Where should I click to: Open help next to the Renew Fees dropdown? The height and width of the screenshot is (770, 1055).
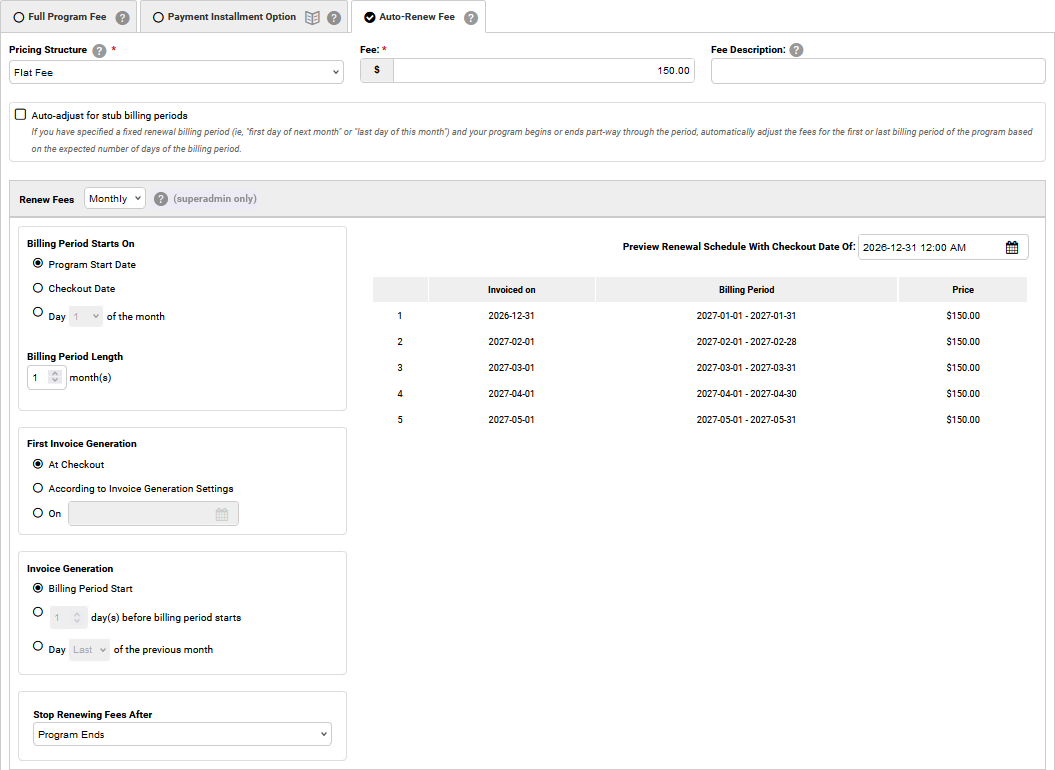click(x=160, y=198)
